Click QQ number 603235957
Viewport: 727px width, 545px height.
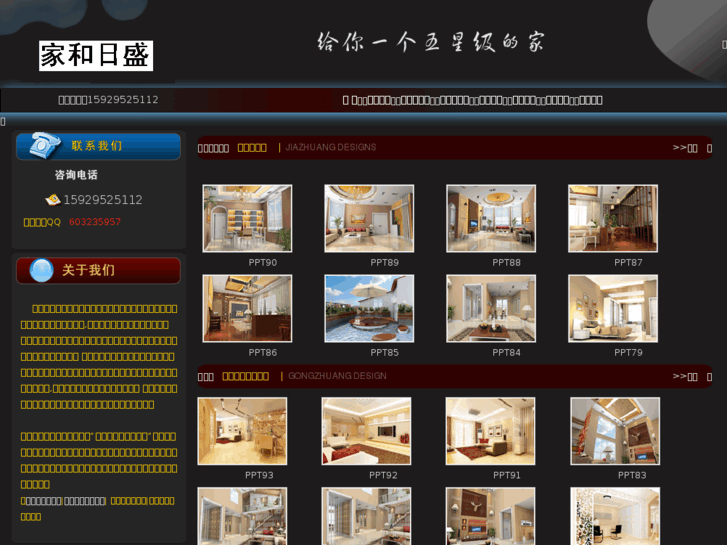(x=95, y=222)
